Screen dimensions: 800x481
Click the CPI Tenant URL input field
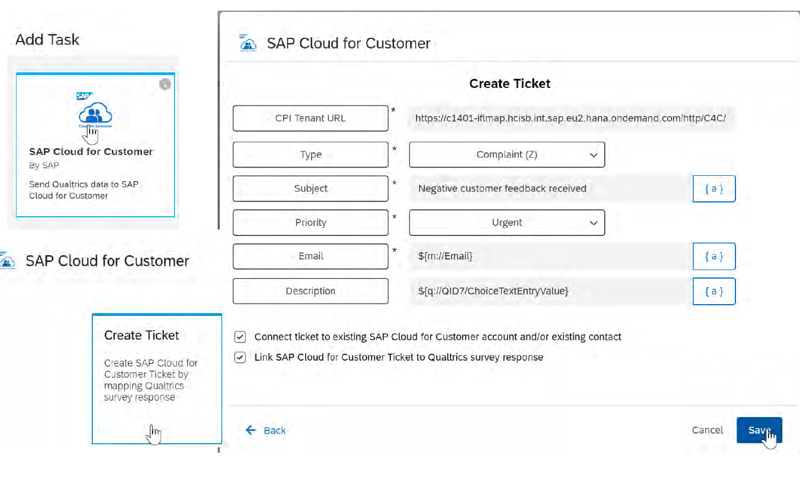(570, 118)
